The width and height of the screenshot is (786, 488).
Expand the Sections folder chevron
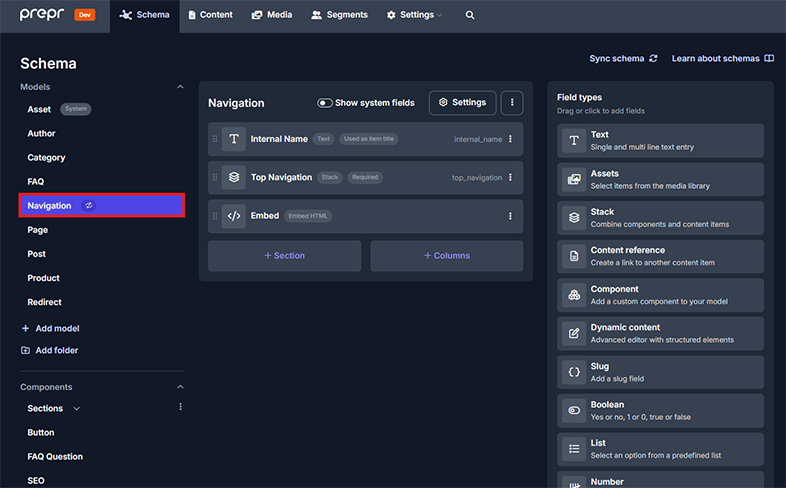click(x=77, y=409)
